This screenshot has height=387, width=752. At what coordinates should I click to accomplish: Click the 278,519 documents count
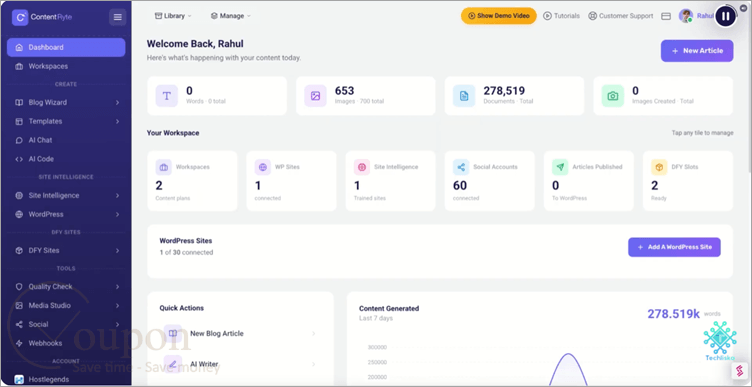[x=504, y=91]
